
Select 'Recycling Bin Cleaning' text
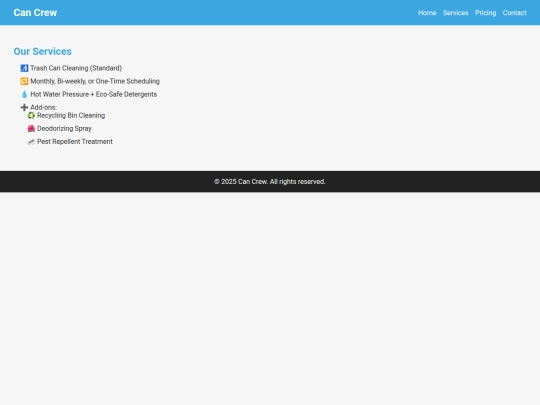71,115
